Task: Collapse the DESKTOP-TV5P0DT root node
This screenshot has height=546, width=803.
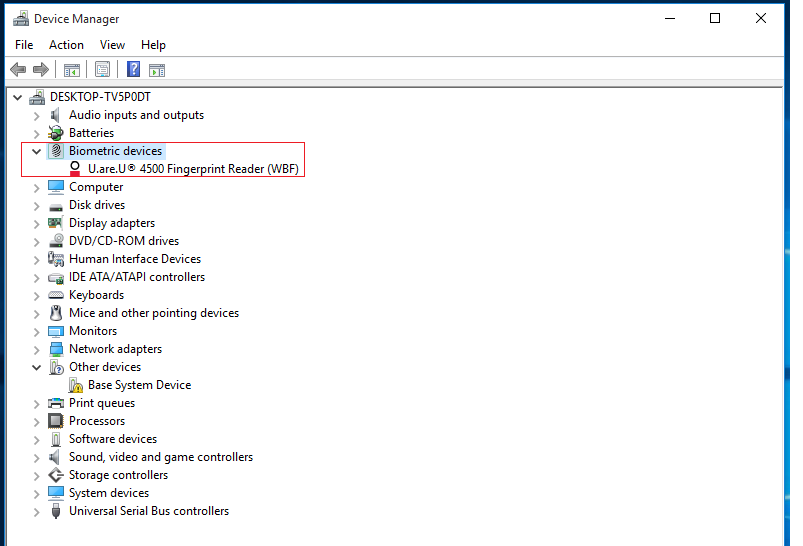Action: tap(18, 97)
